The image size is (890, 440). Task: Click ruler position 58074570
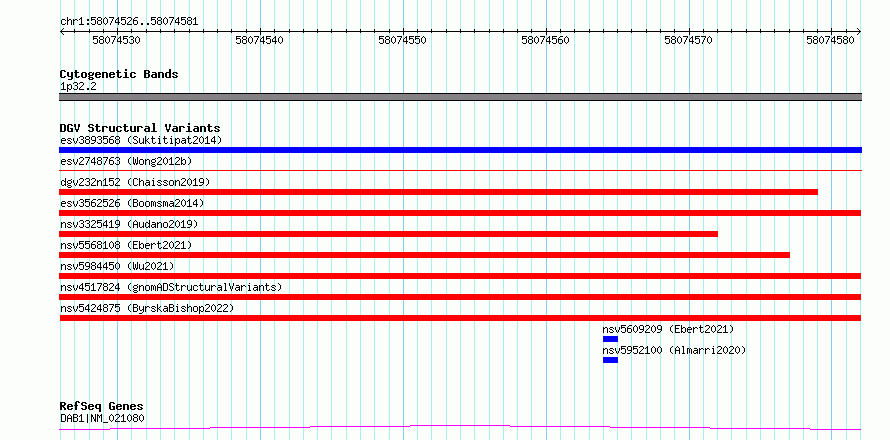tap(689, 41)
